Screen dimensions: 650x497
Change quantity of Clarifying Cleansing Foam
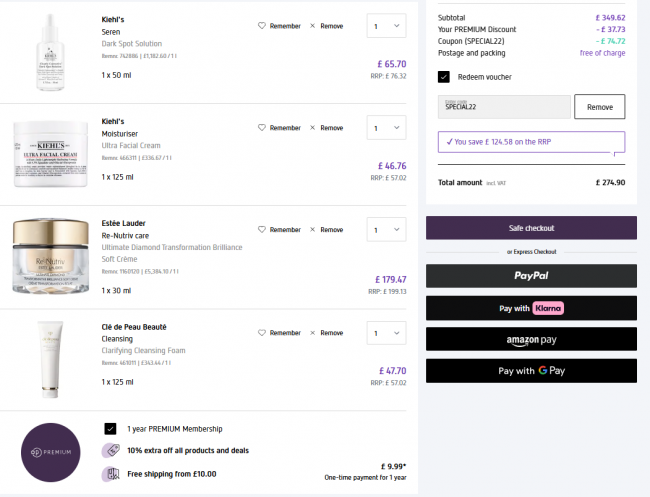[386, 333]
